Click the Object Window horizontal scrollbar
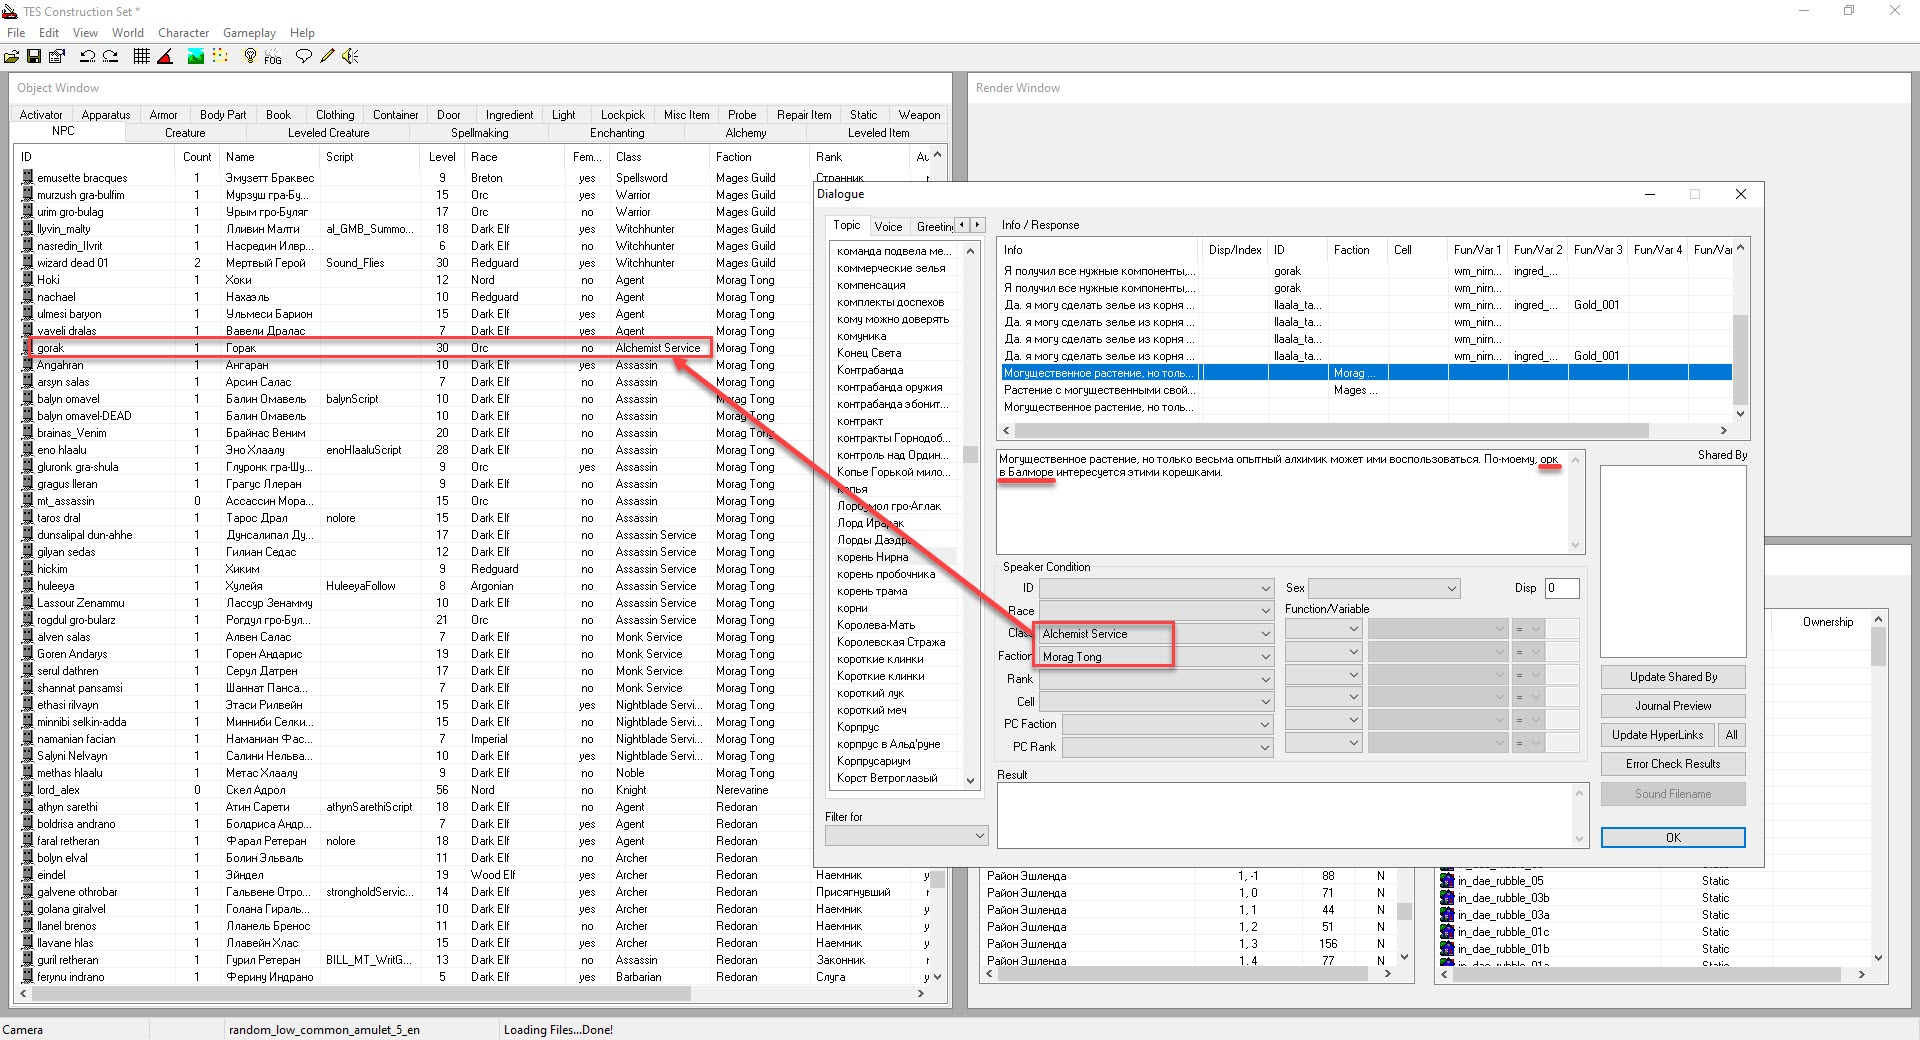Image resolution: width=1920 pixels, height=1040 pixels. (473, 994)
